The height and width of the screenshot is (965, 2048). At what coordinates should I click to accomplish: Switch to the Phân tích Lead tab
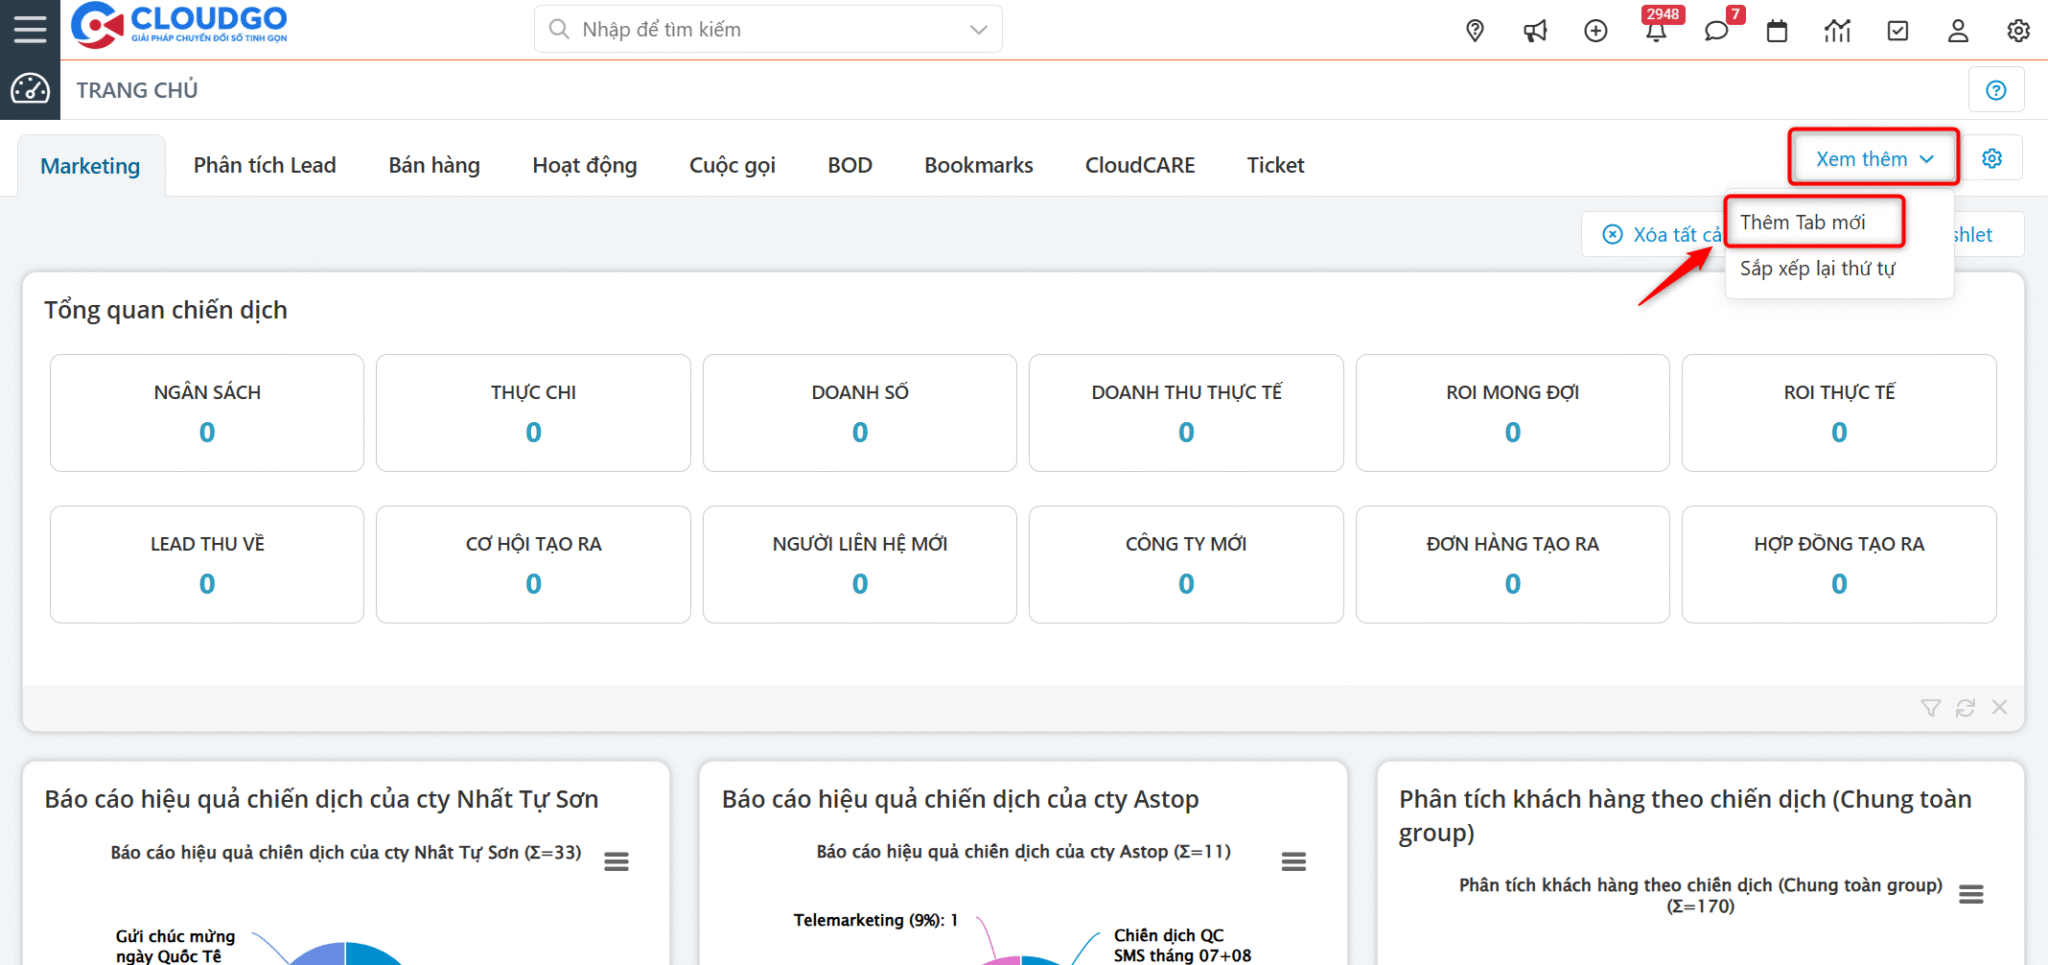click(265, 165)
